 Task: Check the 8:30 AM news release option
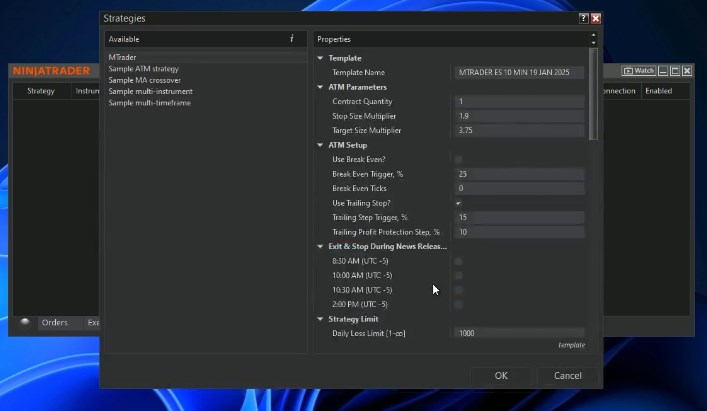point(459,261)
